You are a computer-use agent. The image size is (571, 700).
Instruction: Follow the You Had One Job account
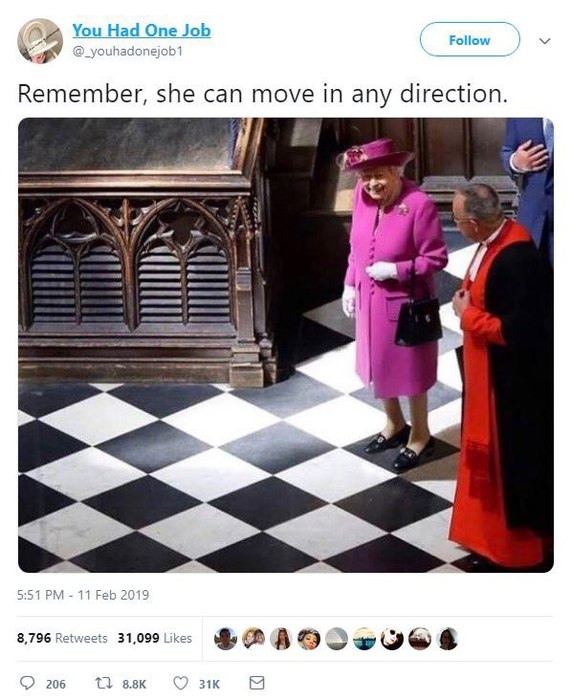coord(470,40)
